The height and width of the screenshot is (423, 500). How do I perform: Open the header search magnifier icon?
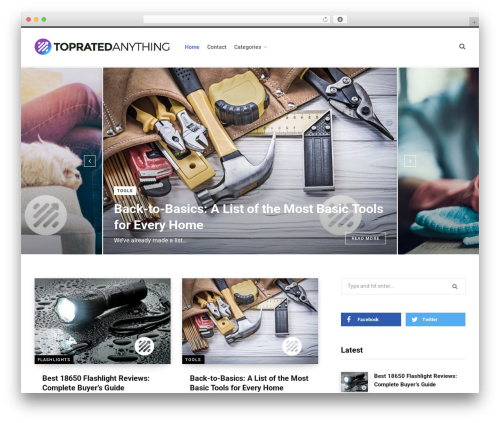coord(462,47)
